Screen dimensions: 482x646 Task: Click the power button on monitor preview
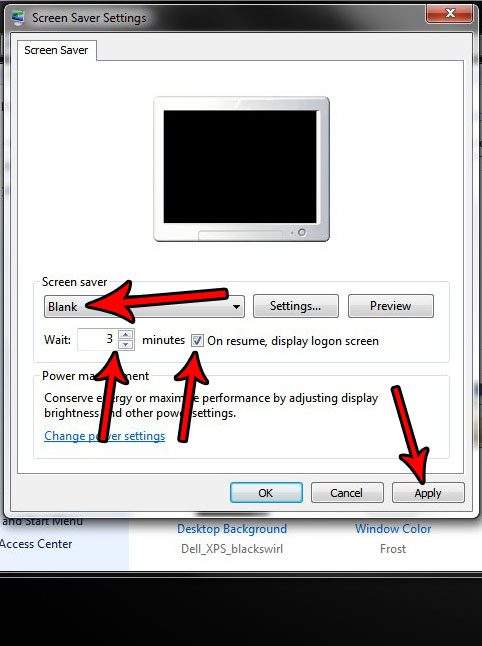pyautogui.click(x=302, y=232)
